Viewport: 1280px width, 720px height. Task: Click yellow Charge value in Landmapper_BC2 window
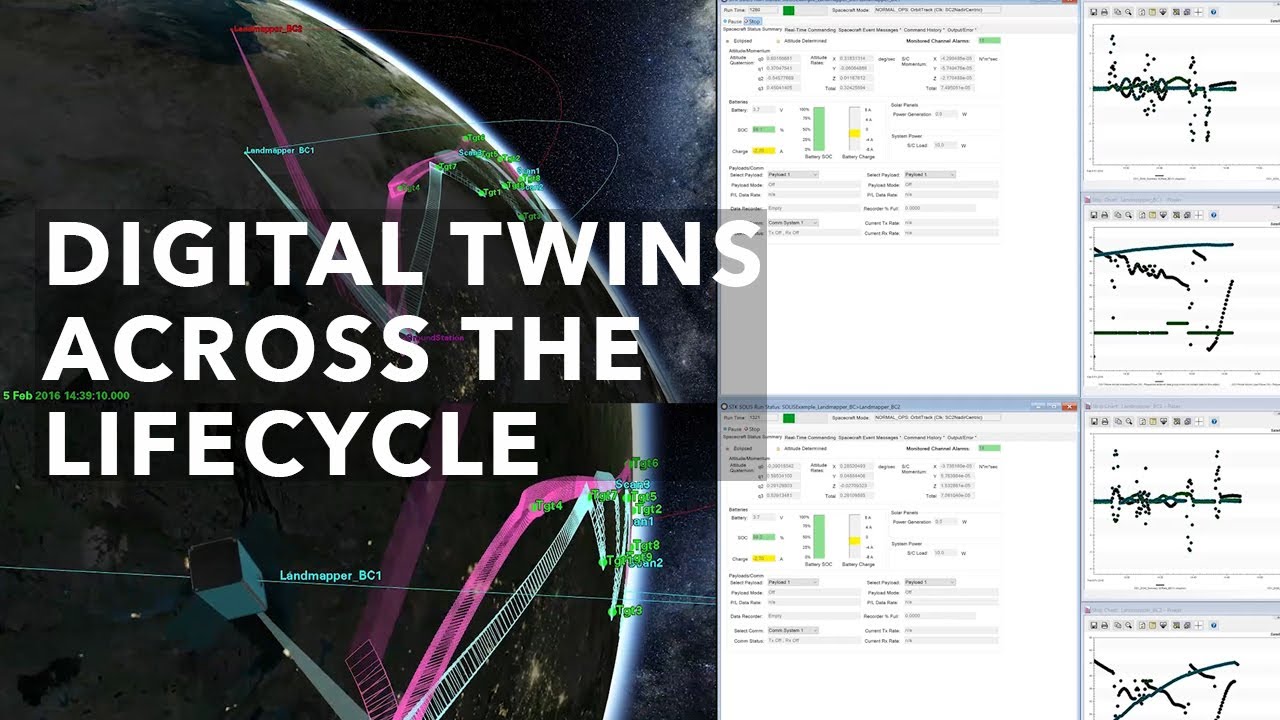[764, 558]
